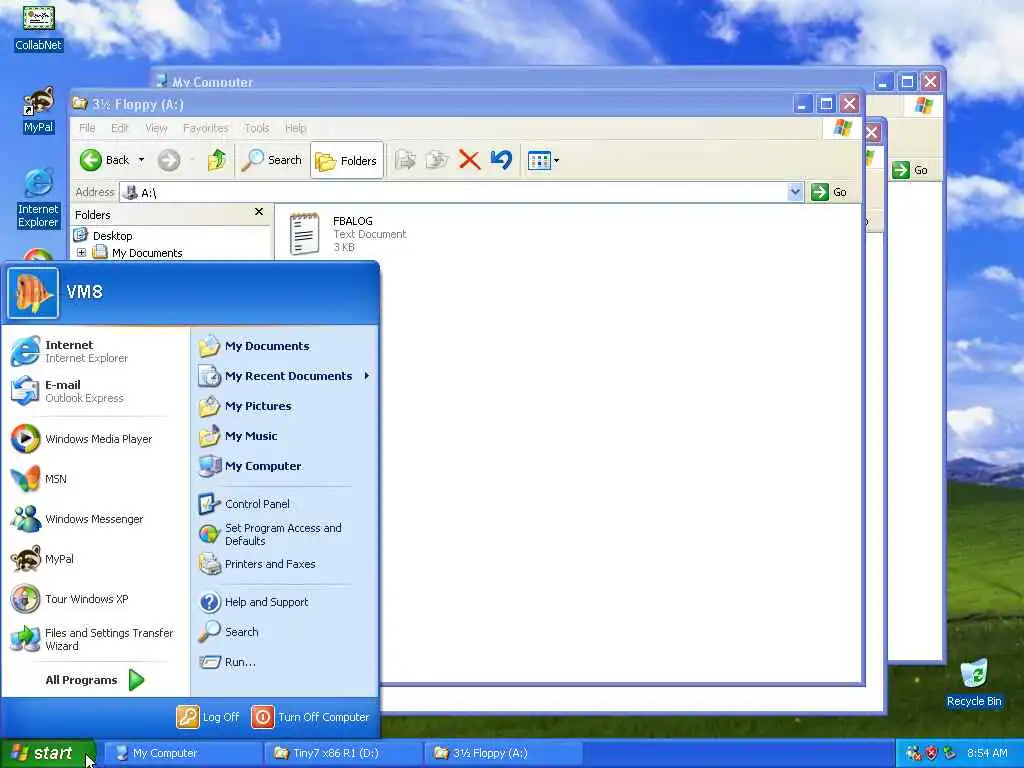Expand My Recent Documents submenu
Screen dimensions: 1024x768
(x=285, y=376)
